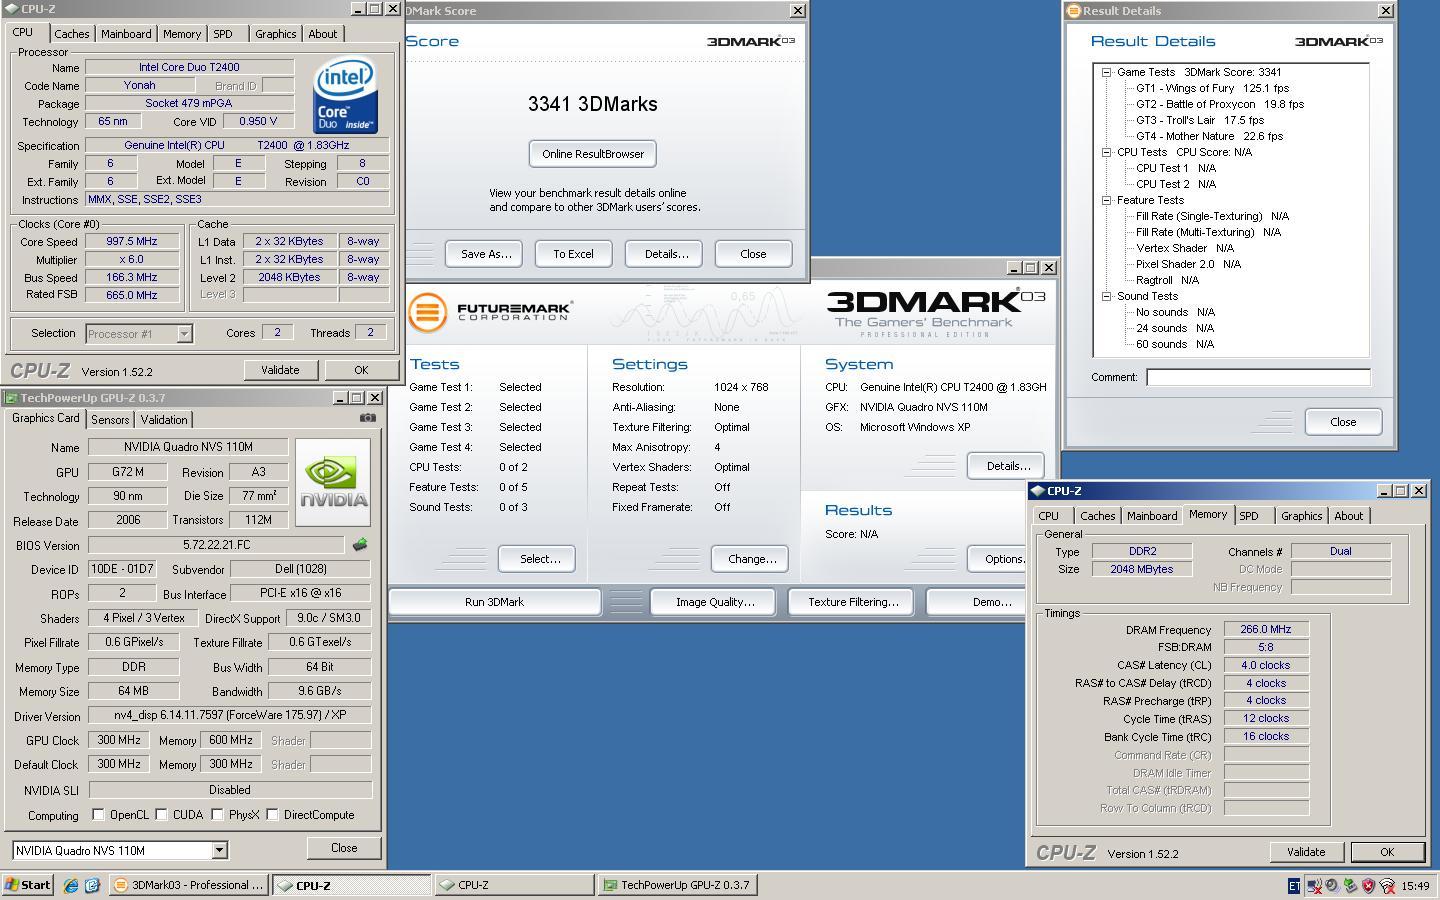Open the GPU-Z screenshot camera icon
Screen dimensions: 1440x900
(368, 418)
